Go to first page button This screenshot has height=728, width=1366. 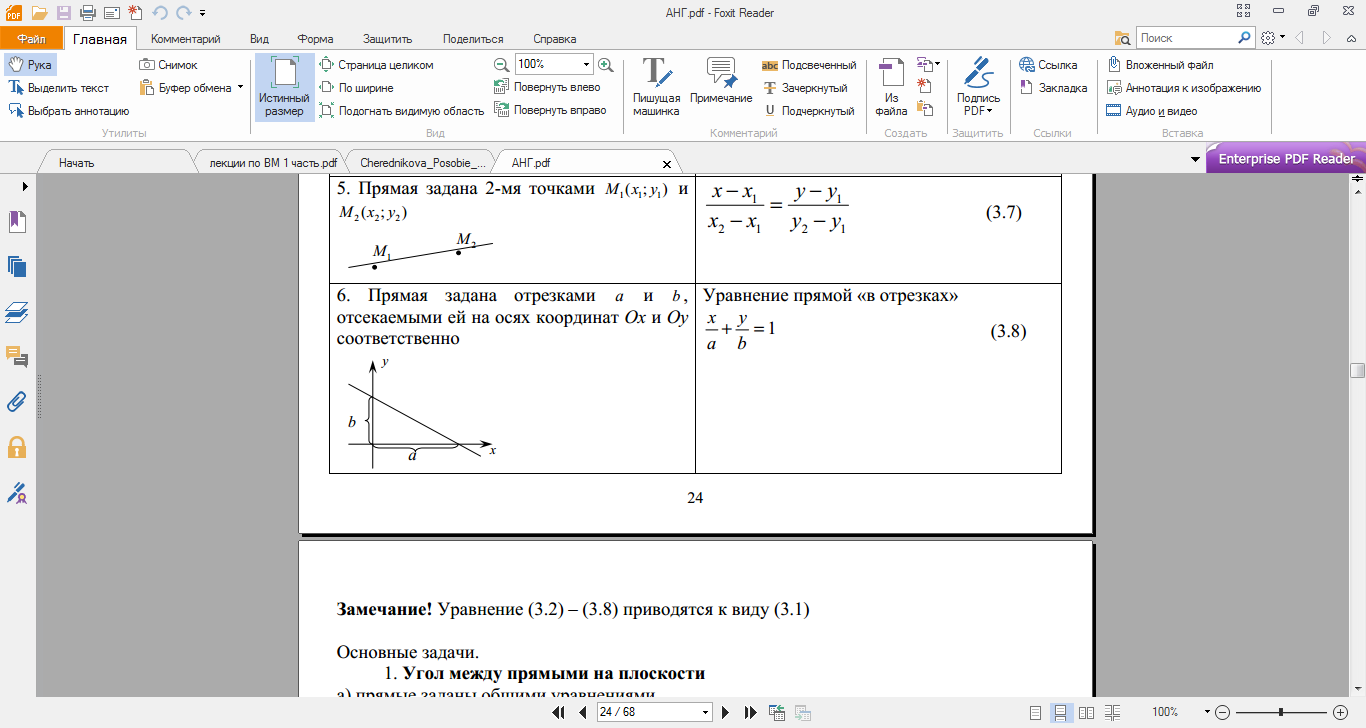560,712
